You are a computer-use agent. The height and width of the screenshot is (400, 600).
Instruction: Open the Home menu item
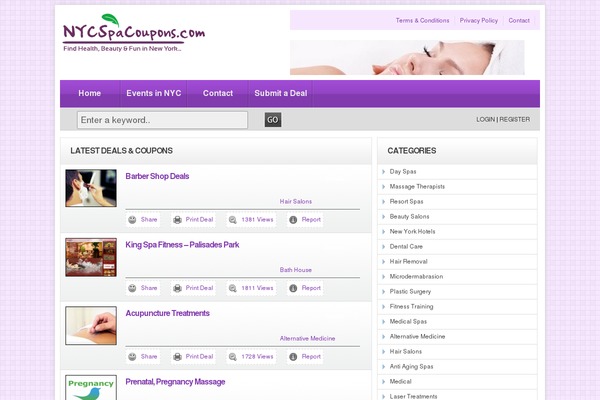[90, 93]
